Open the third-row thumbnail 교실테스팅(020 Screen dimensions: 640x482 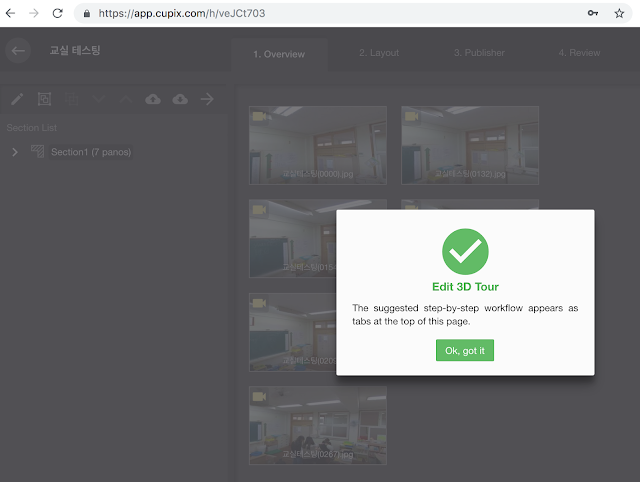point(293,332)
